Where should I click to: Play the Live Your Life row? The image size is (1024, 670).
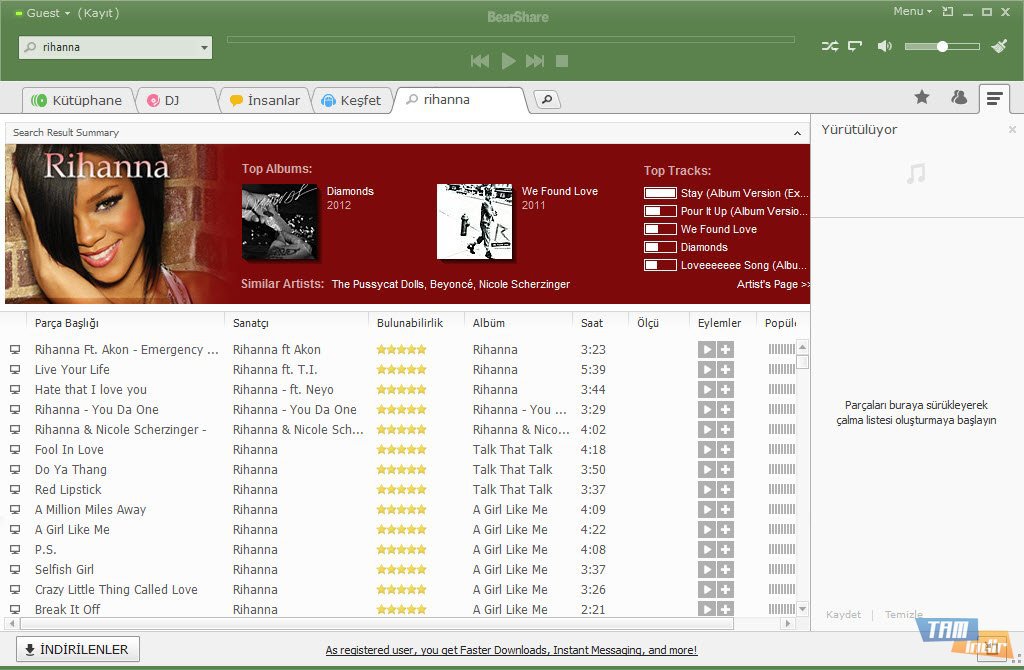[x=707, y=370]
